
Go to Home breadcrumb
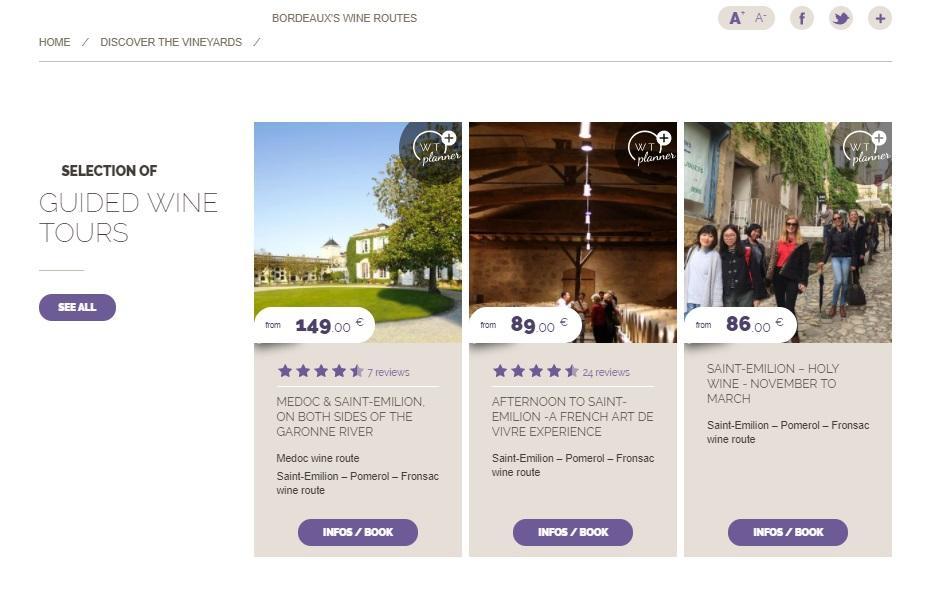[54, 42]
